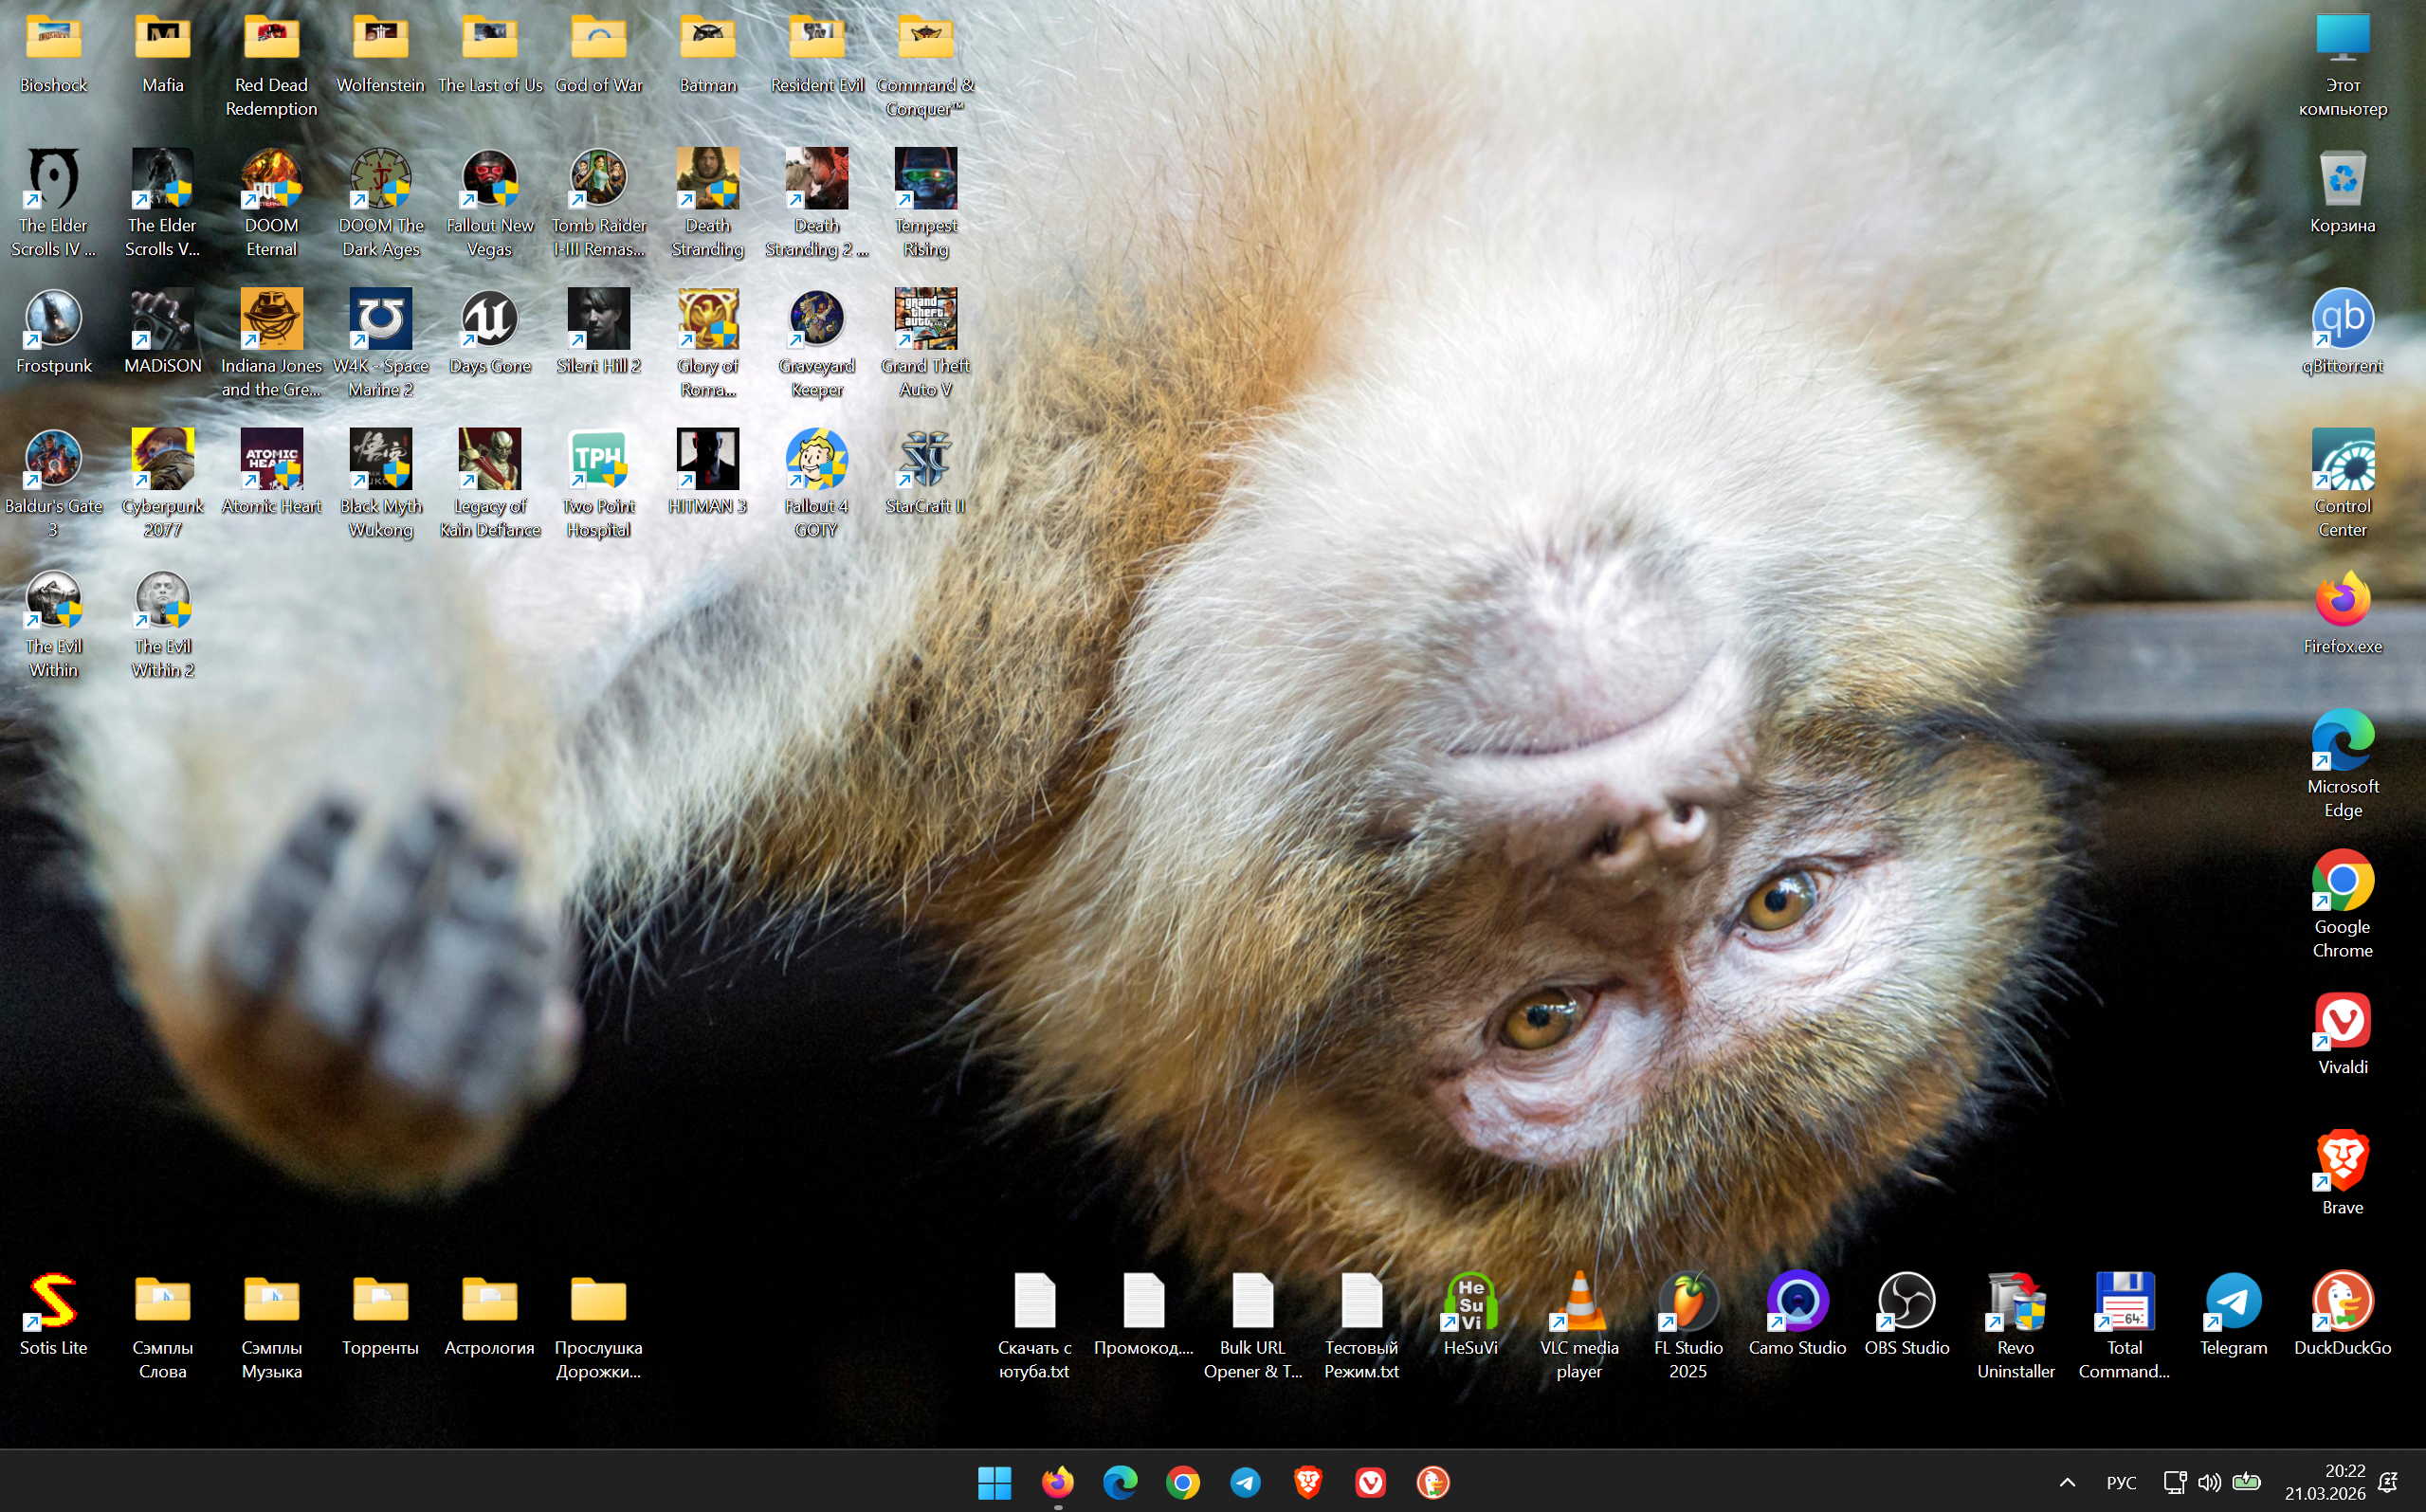2426x1512 pixels.
Task: Click the Revo Uninstaller shortcut
Action: coord(2015,1302)
